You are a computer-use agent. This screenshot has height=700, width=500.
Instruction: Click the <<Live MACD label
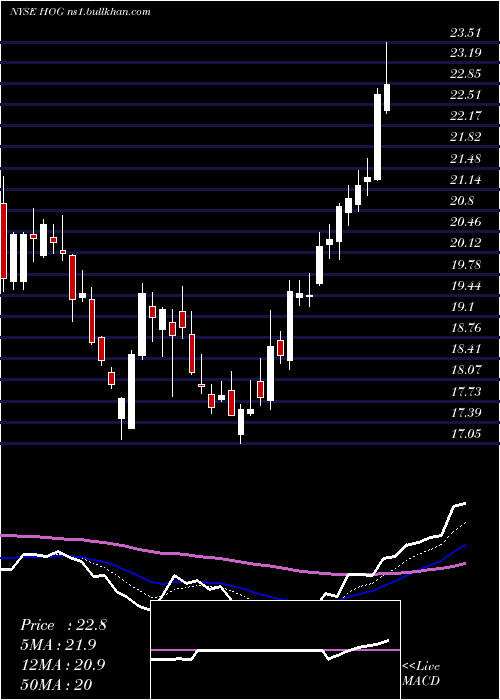[421, 674]
